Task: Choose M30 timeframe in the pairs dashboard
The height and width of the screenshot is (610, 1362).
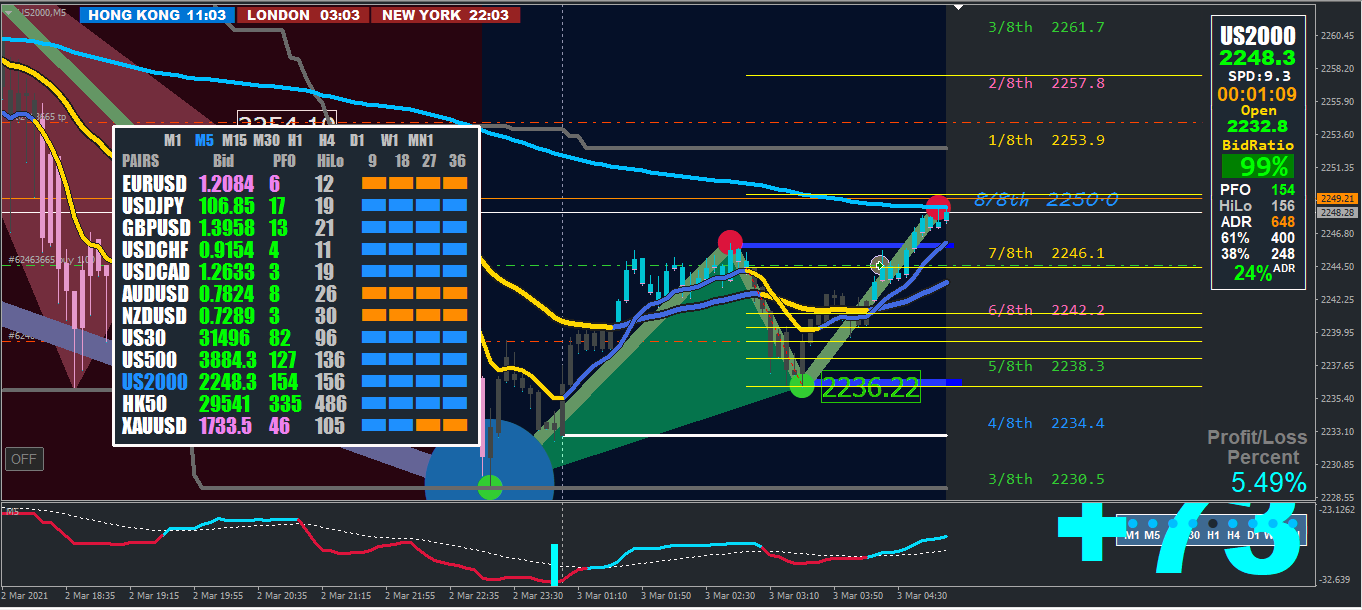Action: pos(267,140)
